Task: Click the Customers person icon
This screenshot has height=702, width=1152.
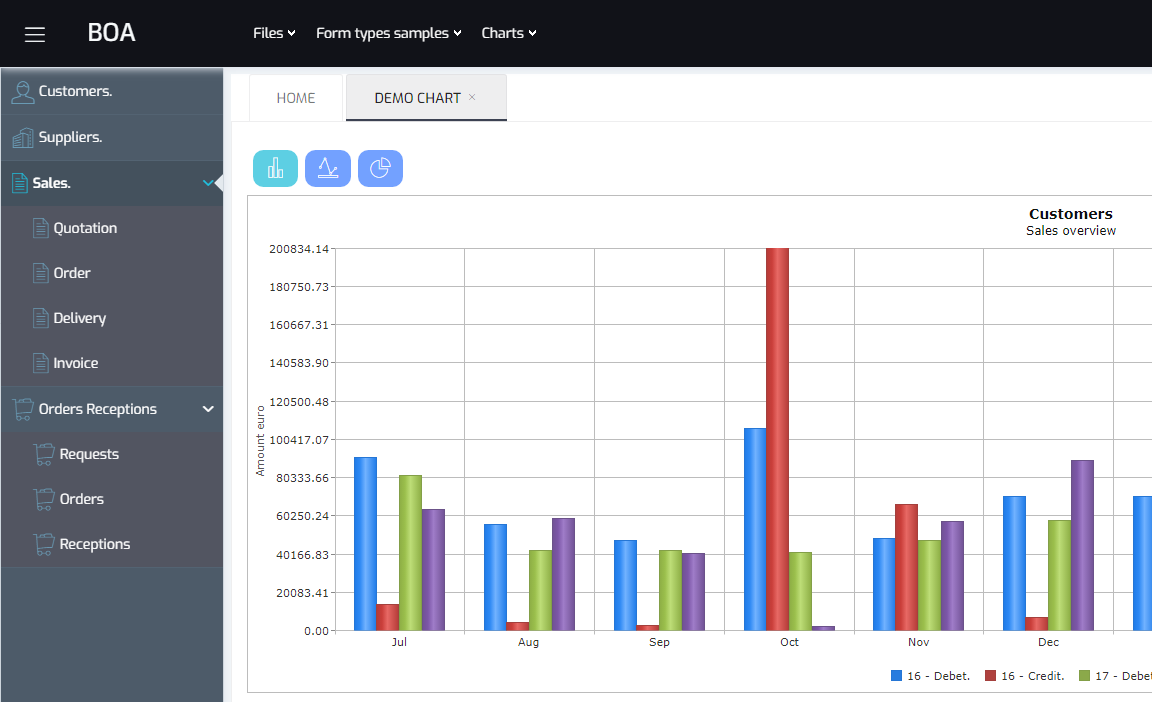Action: [x=23, y=92]
